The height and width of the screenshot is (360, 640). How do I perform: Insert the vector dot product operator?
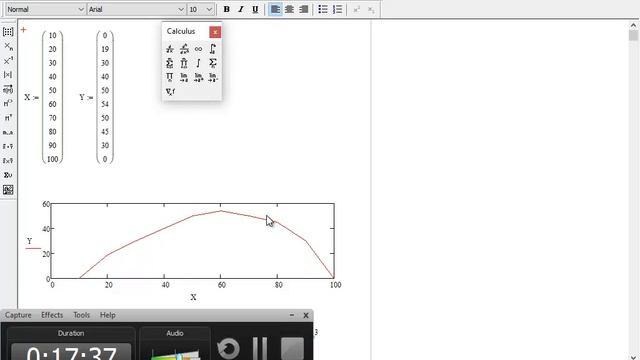(8, 147)
